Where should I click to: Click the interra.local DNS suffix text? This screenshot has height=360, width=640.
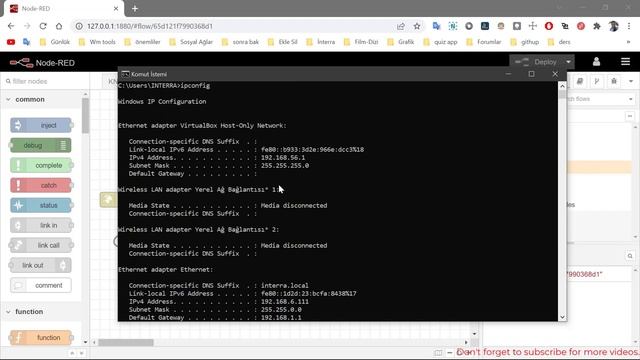284,285
